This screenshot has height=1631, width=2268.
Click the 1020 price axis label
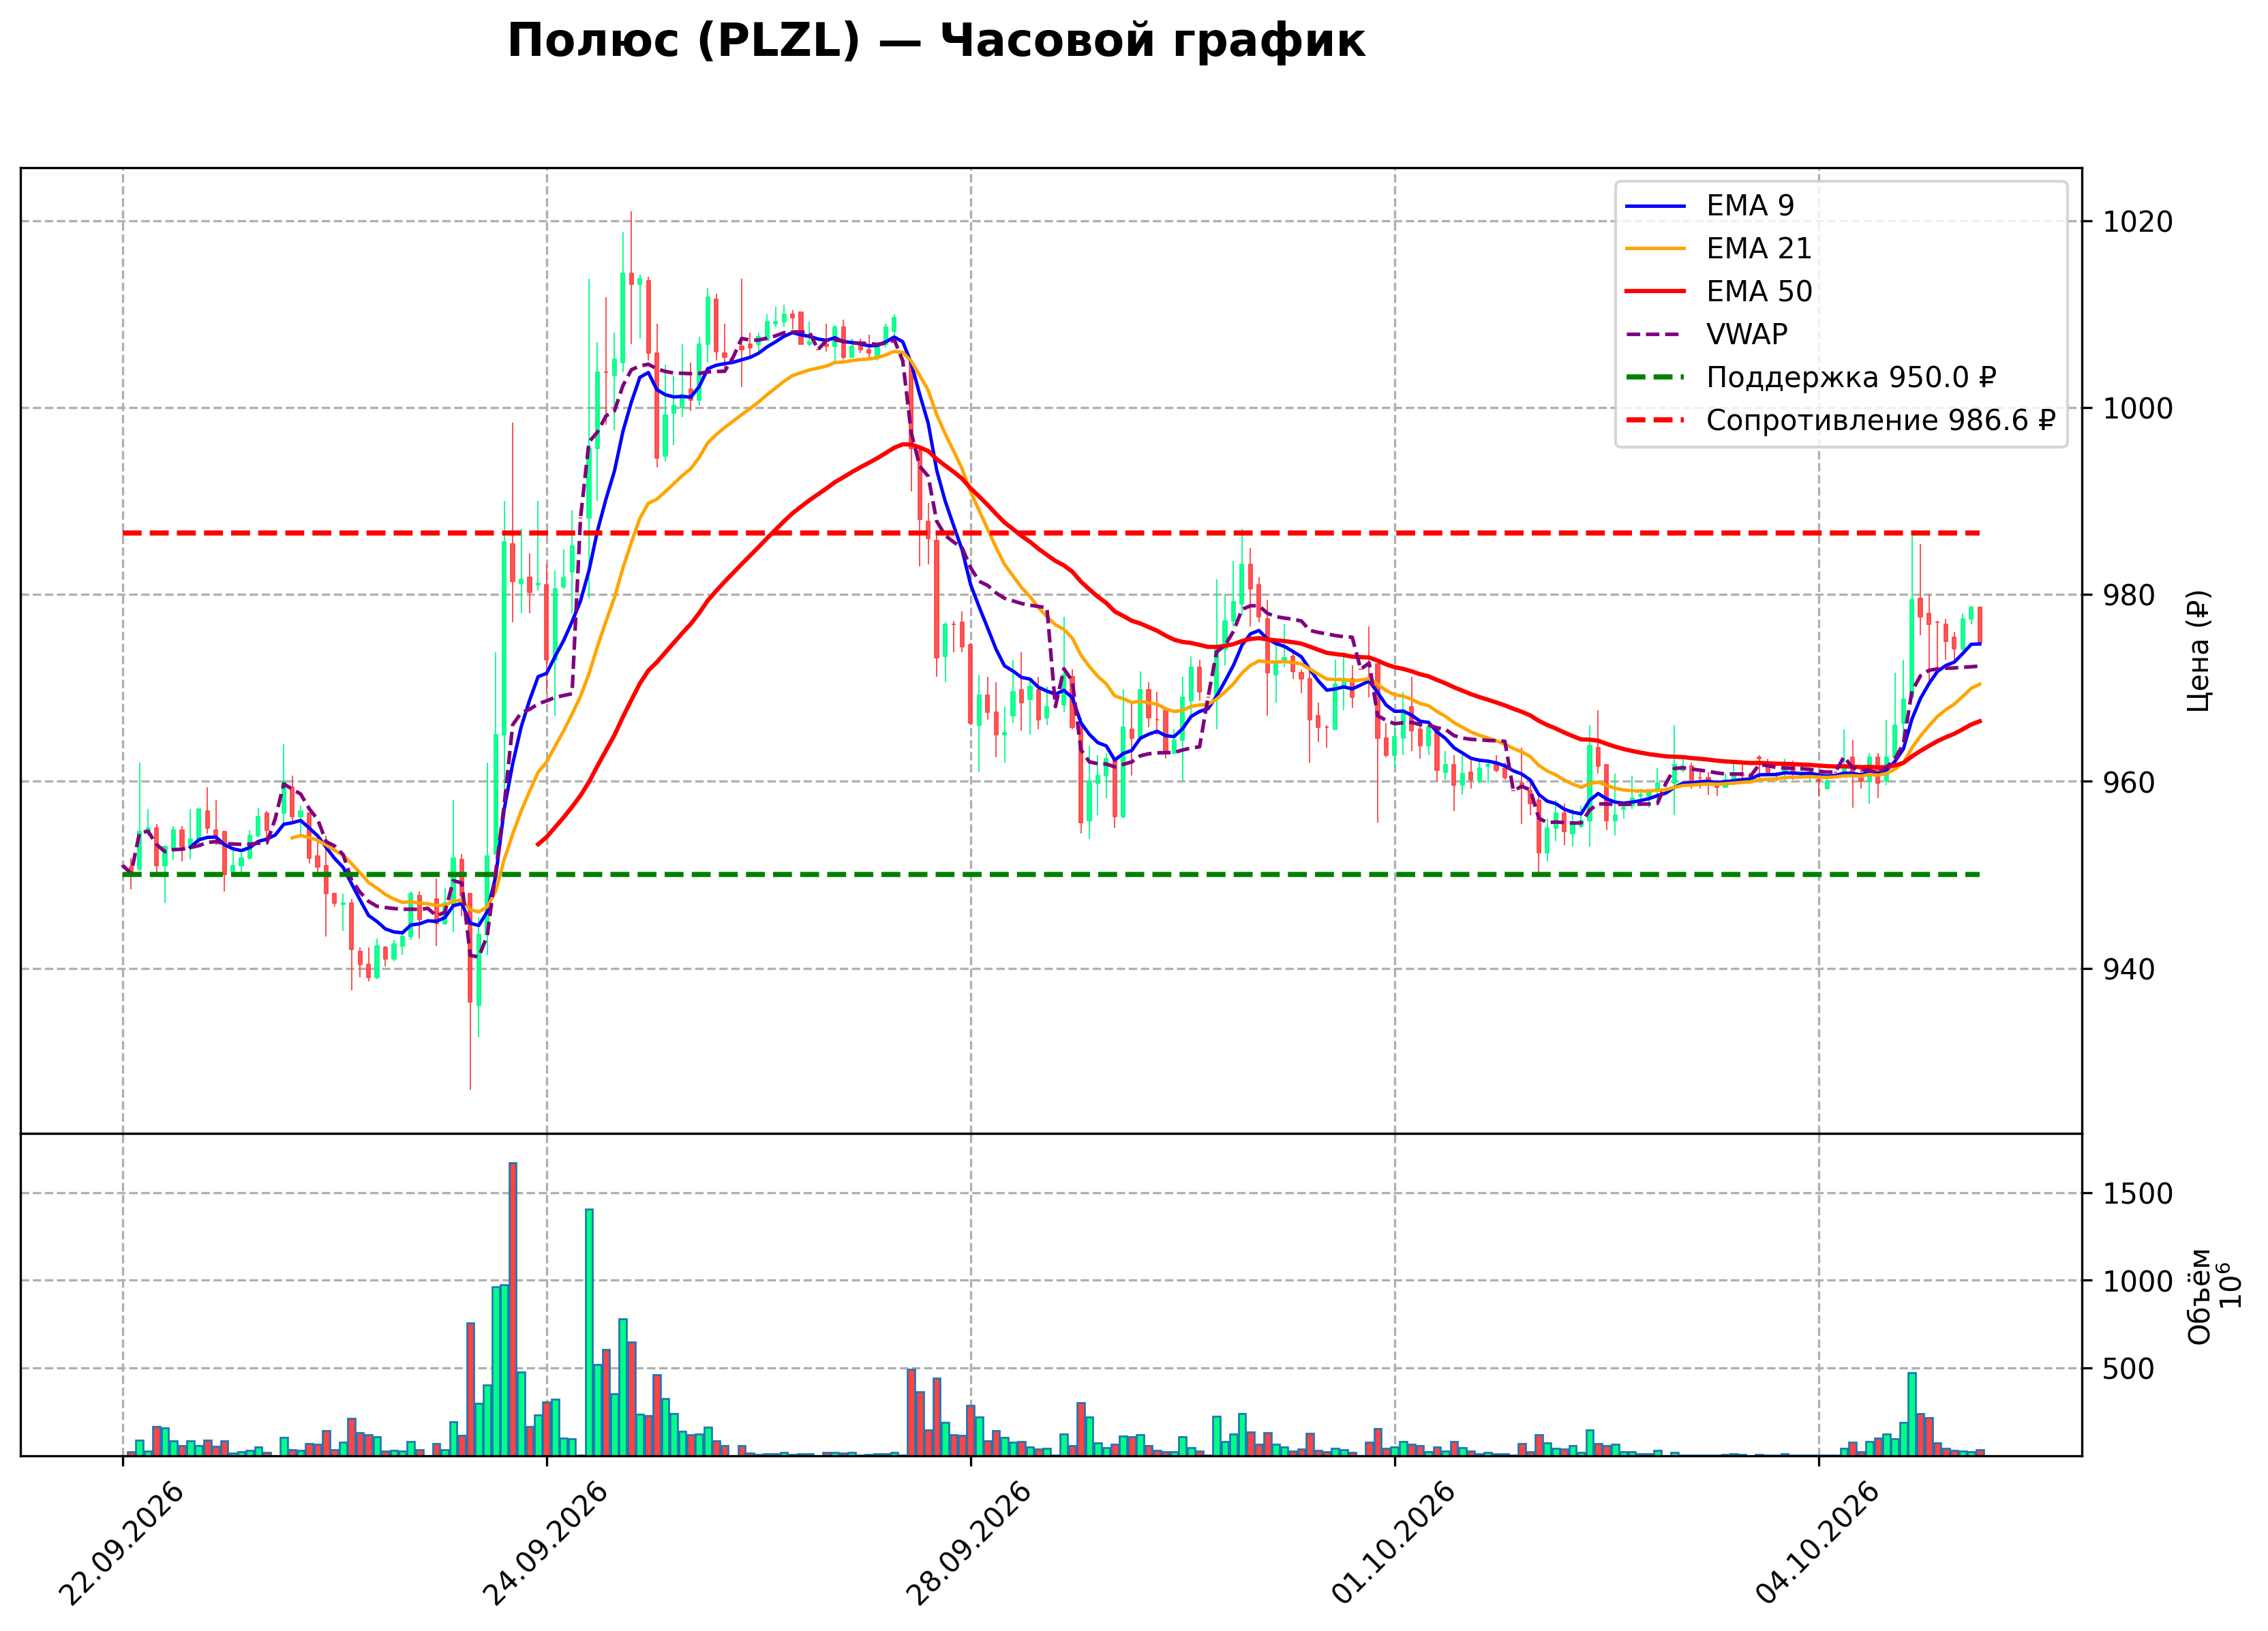coord(2138,222)
